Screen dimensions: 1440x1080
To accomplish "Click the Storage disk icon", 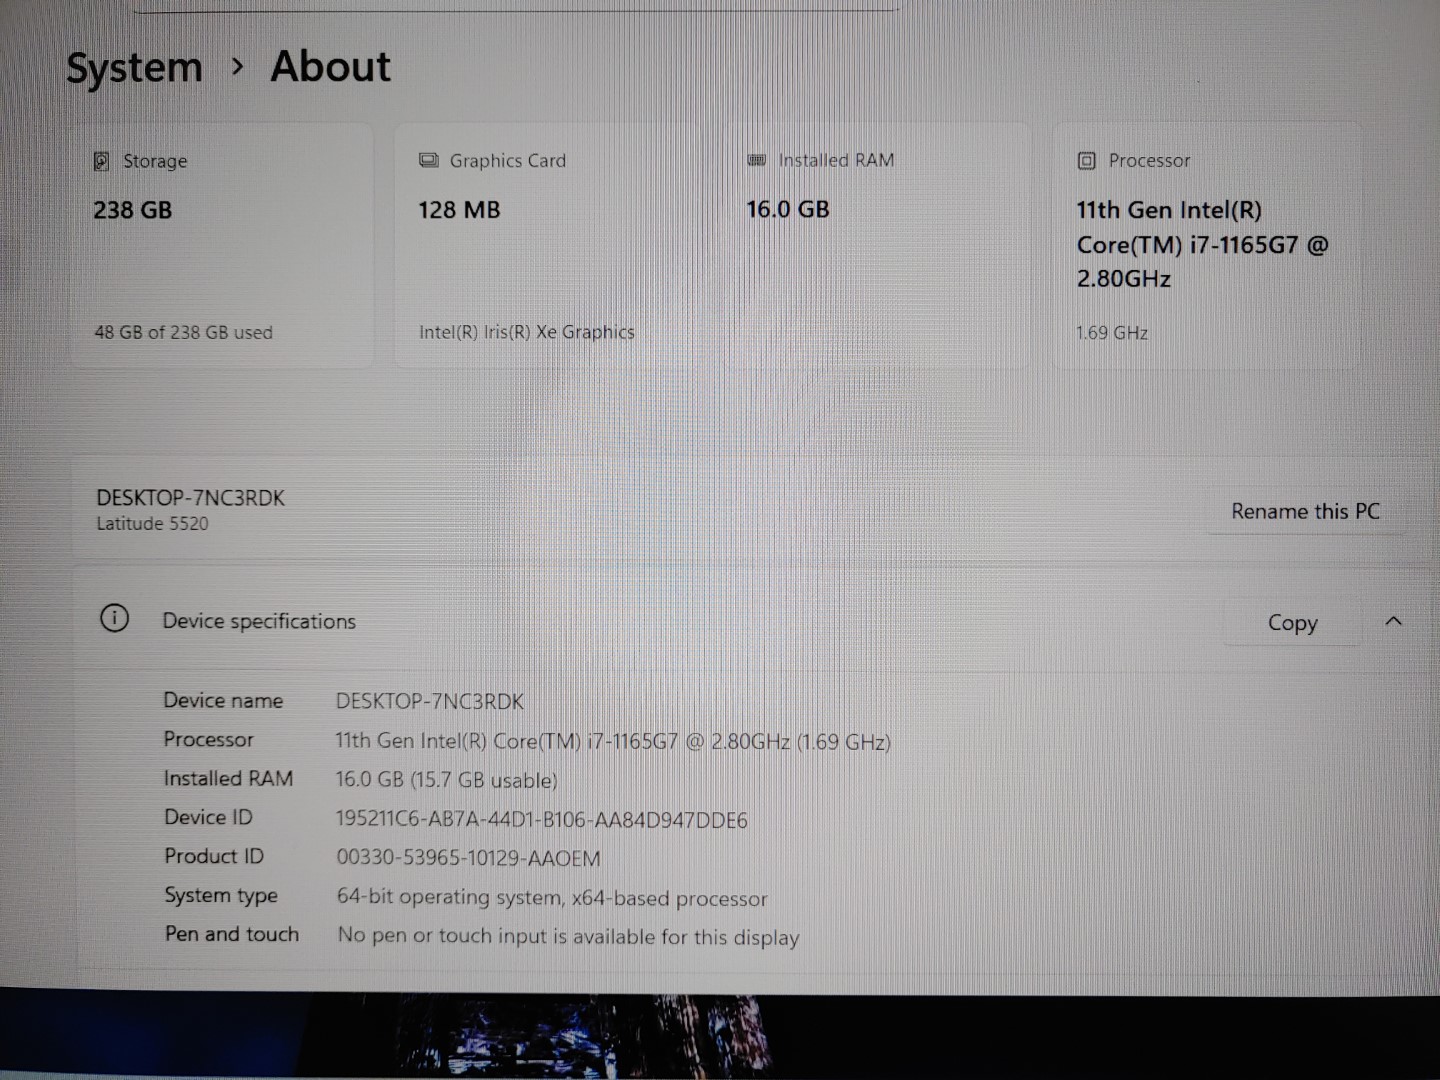I will coord(101,161).
